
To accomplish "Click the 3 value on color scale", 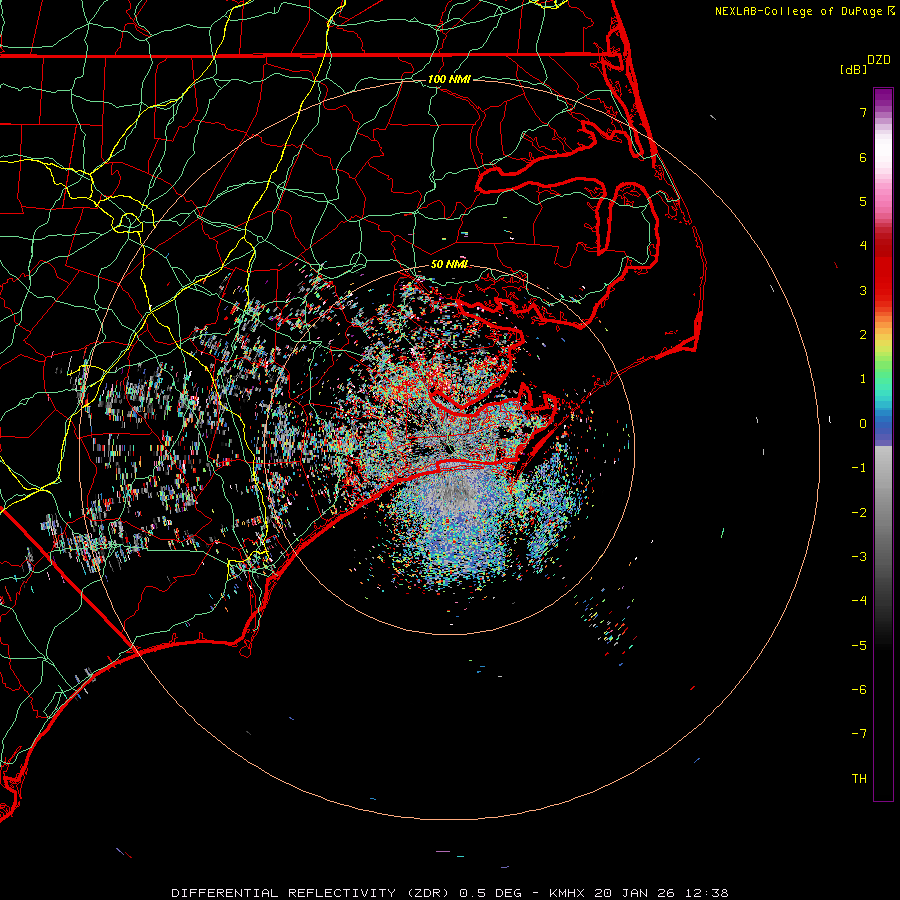I will tap(863, 290).
